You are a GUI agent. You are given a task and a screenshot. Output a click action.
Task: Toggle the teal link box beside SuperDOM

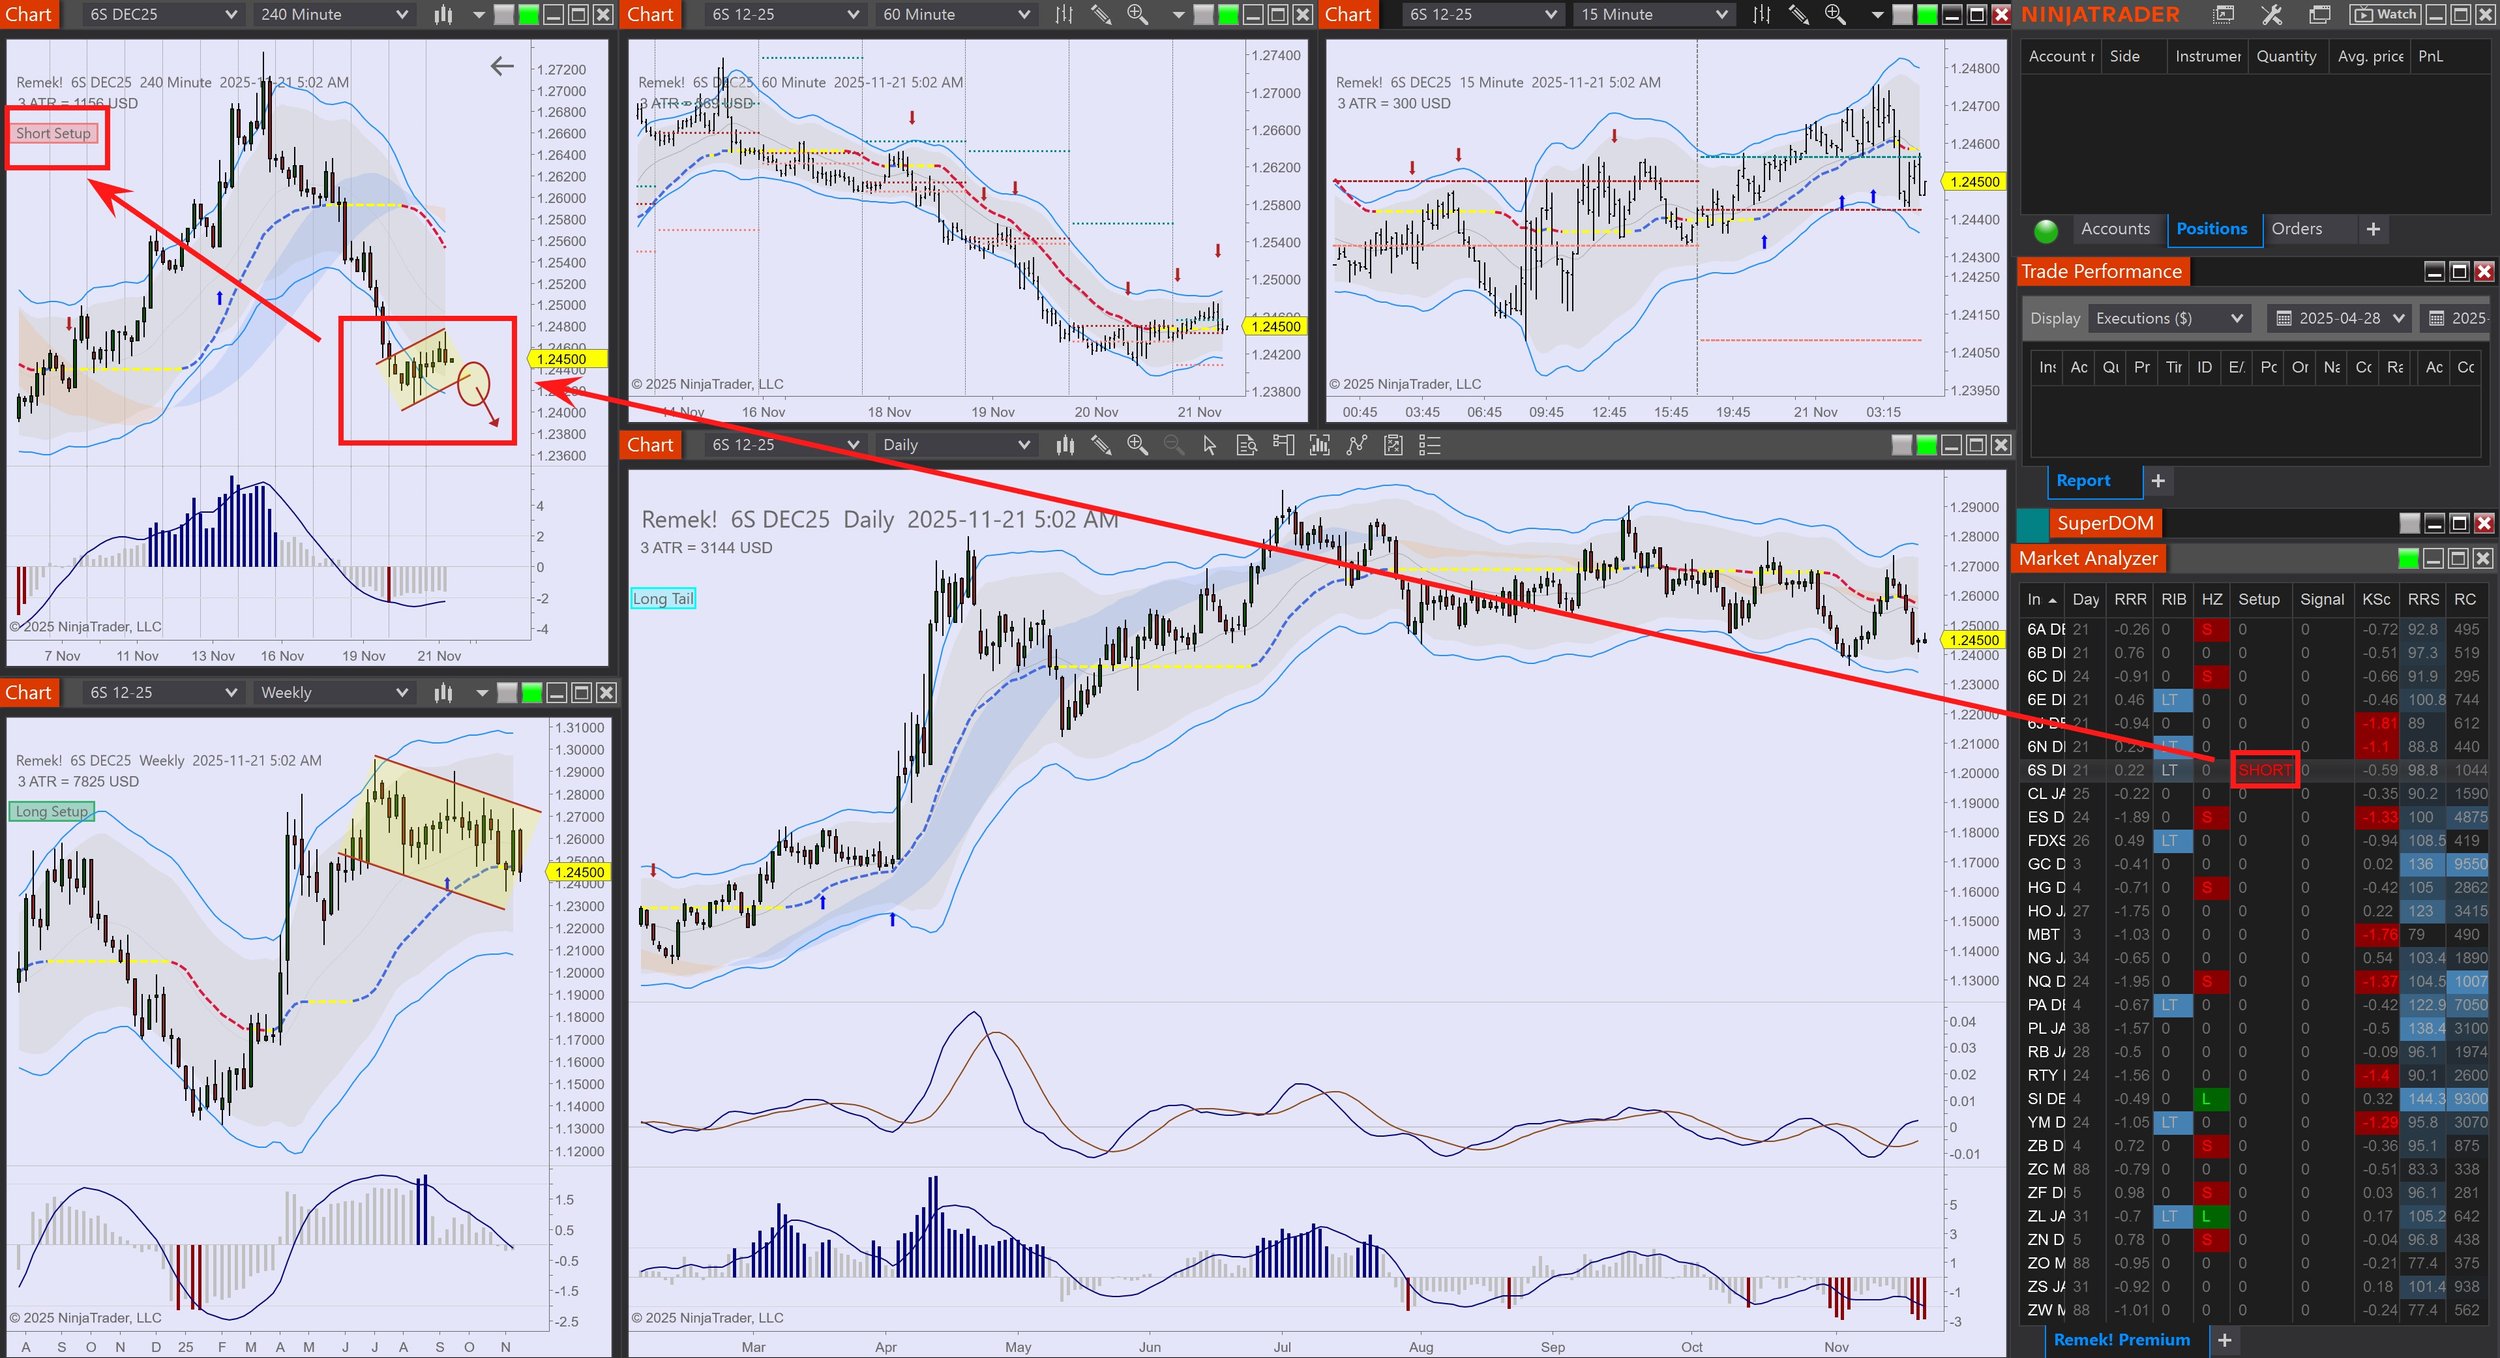click(x=2032, y=523)
